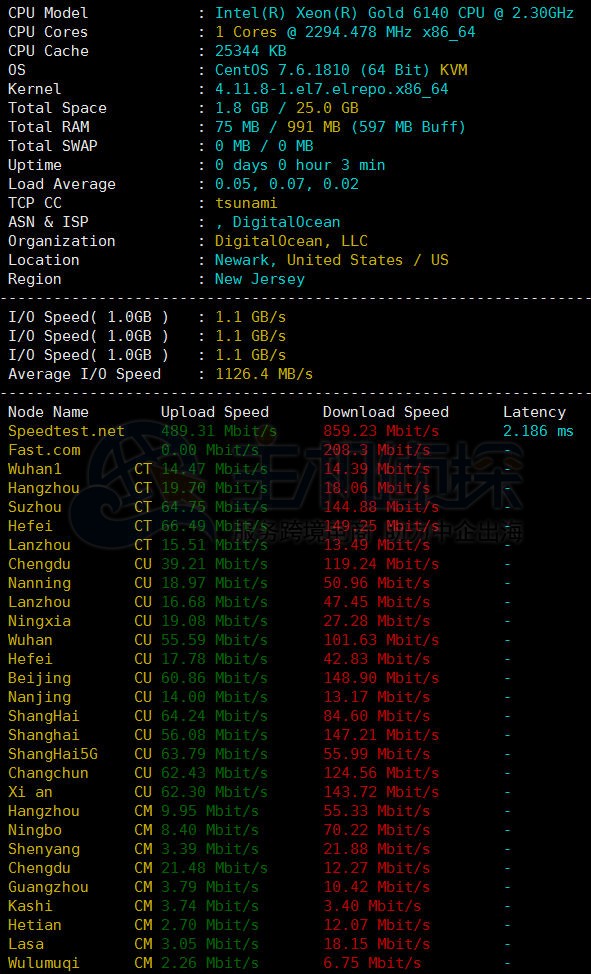Click the Kashi node name

30,907
